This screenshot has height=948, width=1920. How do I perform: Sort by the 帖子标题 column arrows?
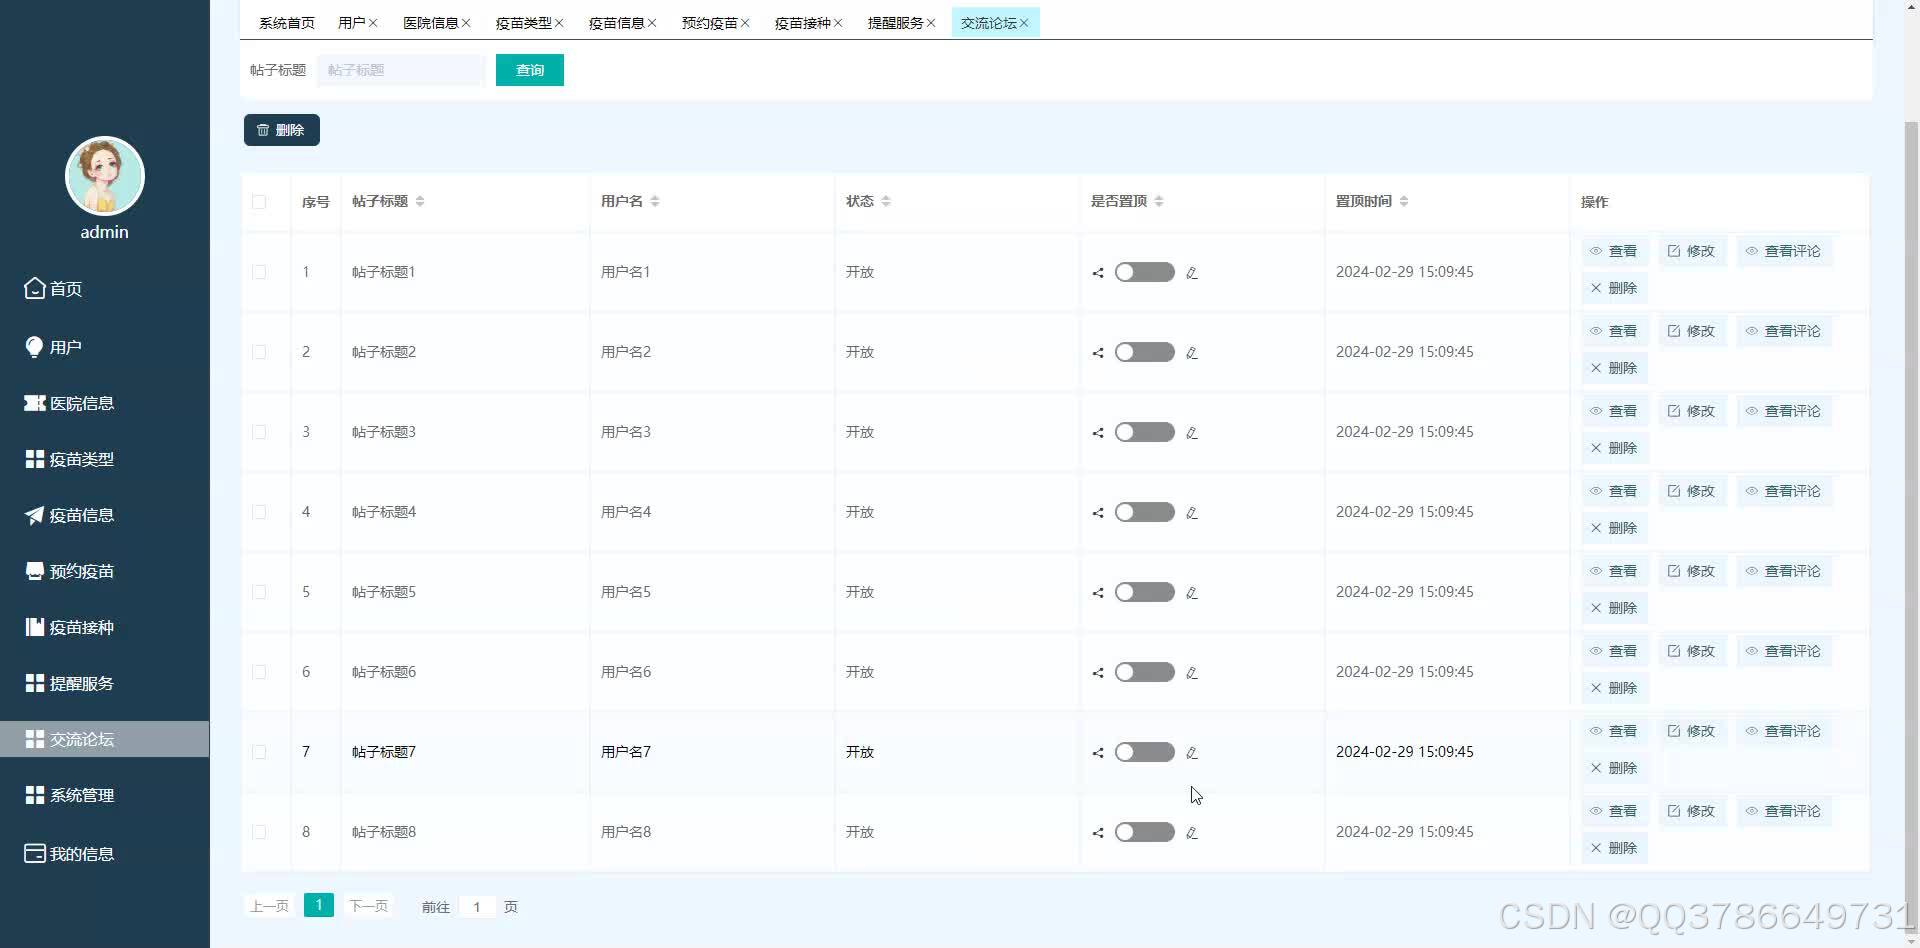(x=420, y=201)
